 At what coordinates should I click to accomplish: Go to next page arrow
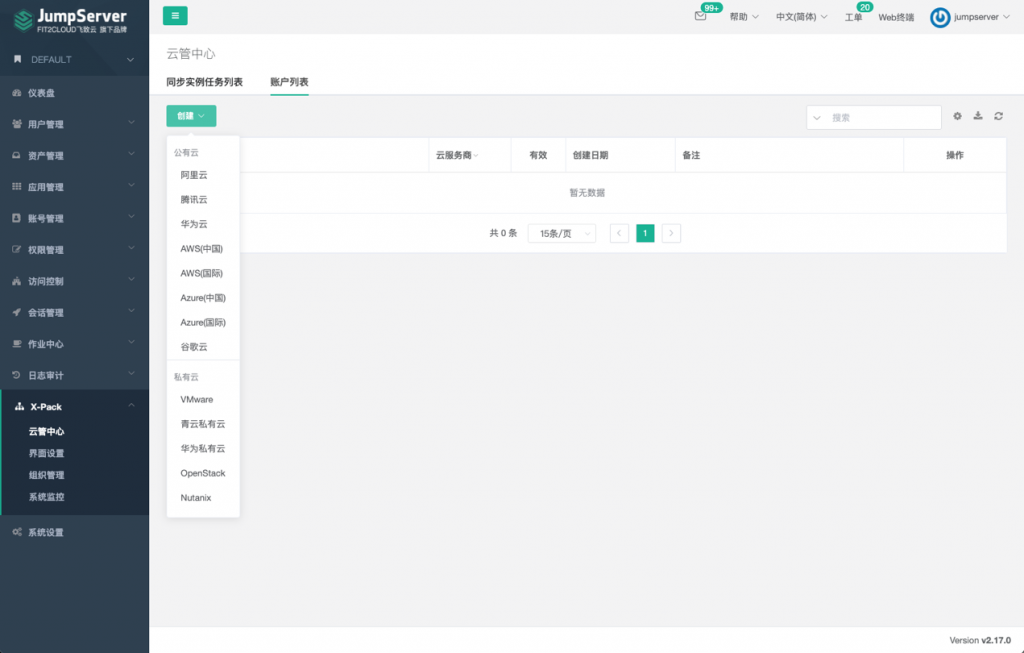coord(671,233)
